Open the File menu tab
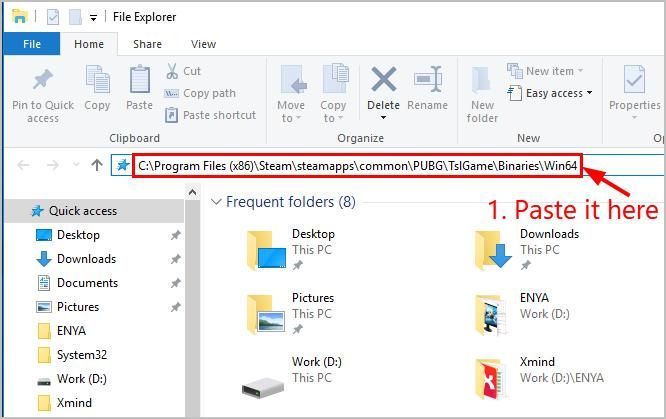 coord(32,44)
